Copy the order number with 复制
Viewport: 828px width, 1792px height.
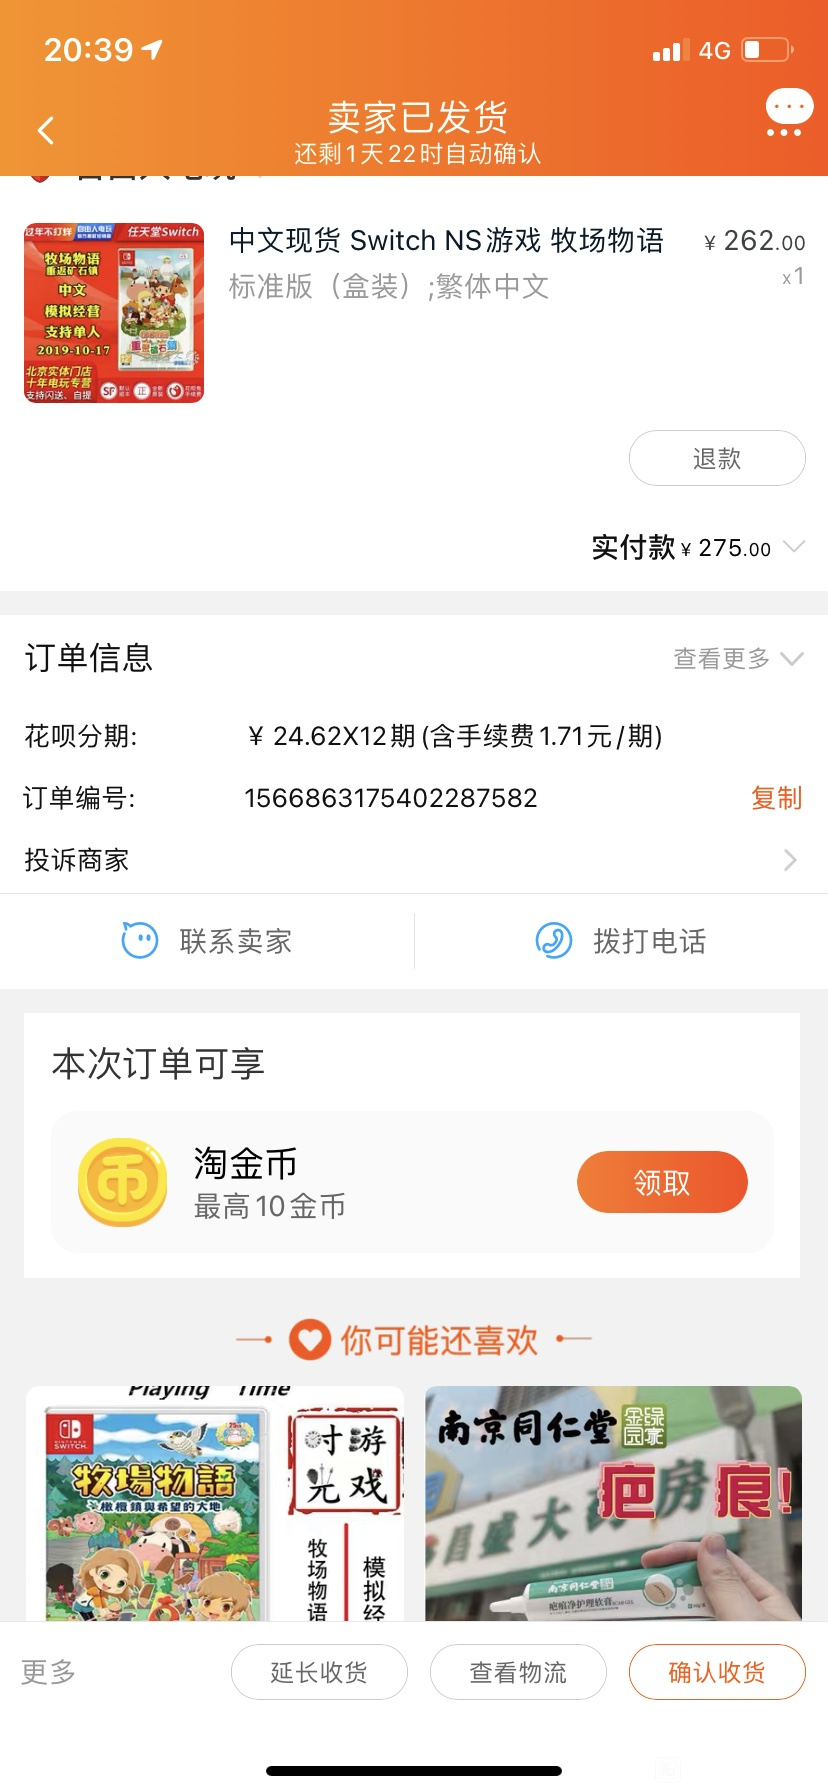pos(777,798)
